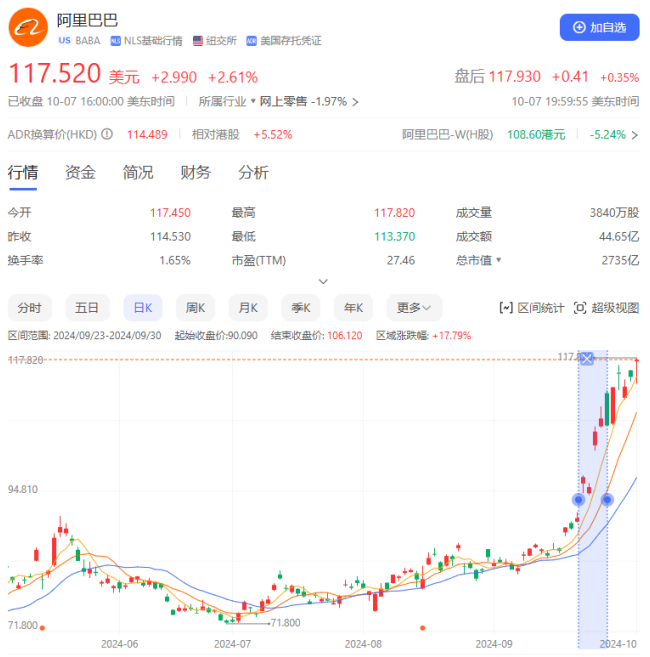
Task: Click the 纽交所 flag icon
Action: coord(198,41)
